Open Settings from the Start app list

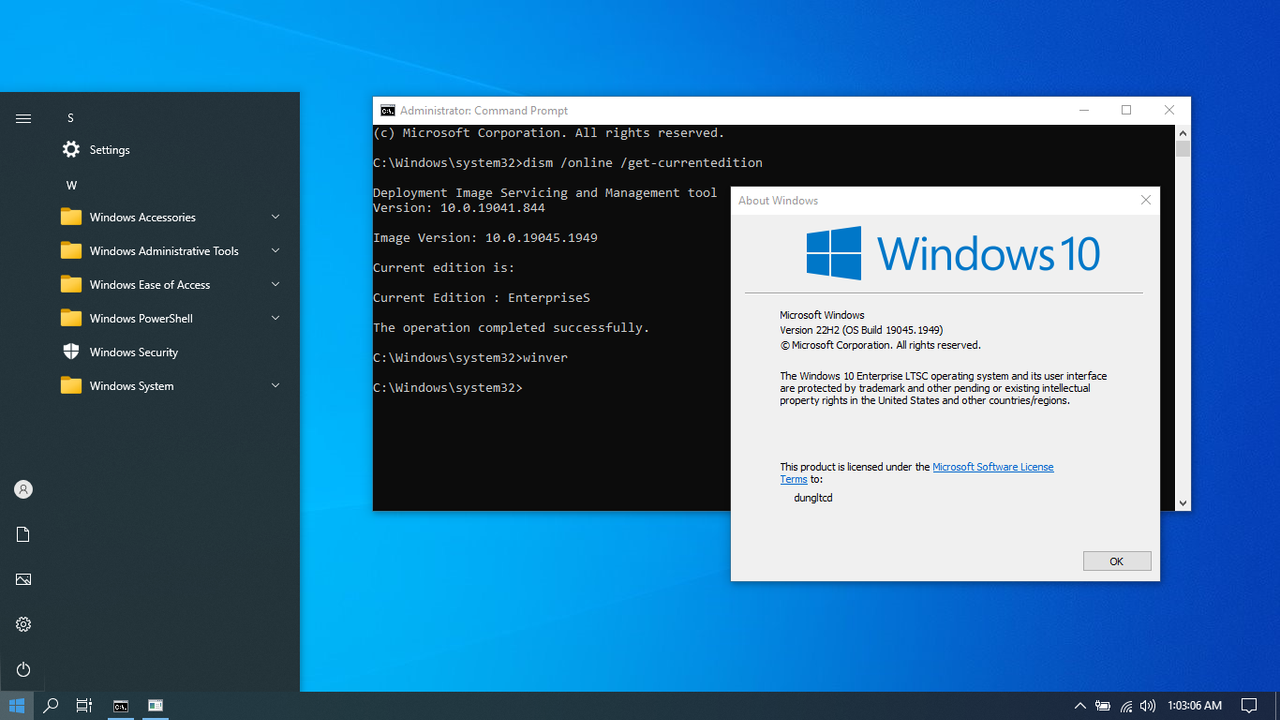(x=96, y=150)
